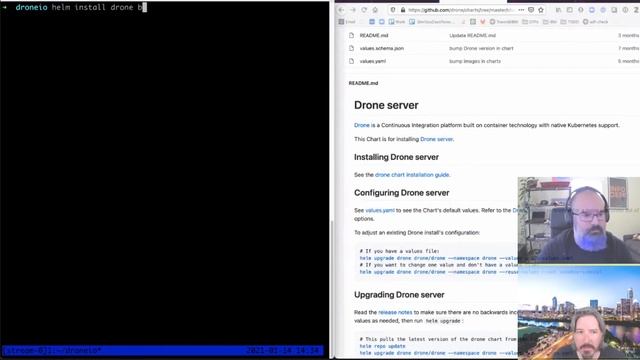Screen dimensions: 640x360
Task: Go back with the browser Back arrow
Action: pos(342,10)
